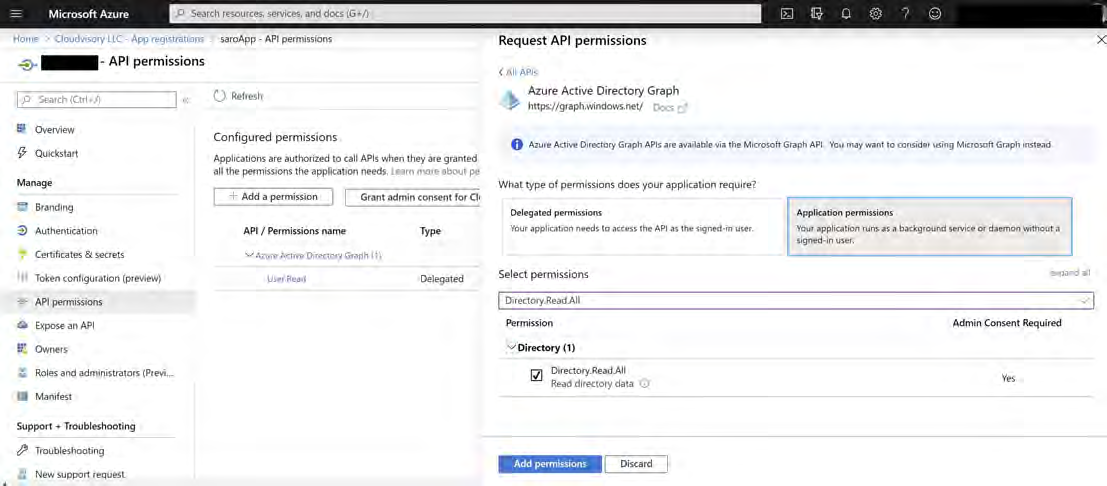Click Add a permission button

tap(273, 196)
